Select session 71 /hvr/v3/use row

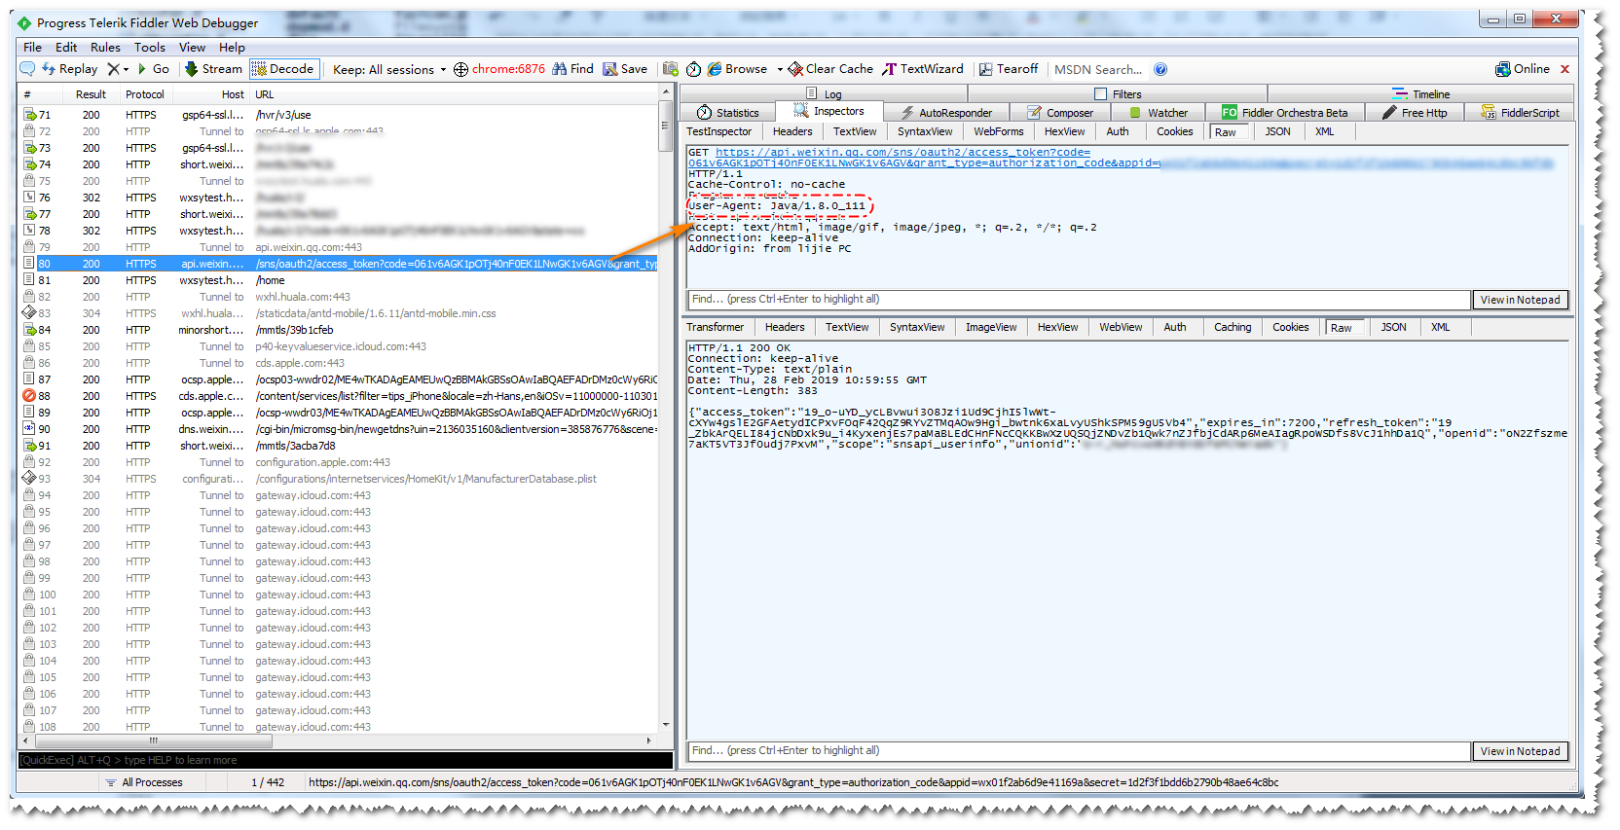pos(340,115)
